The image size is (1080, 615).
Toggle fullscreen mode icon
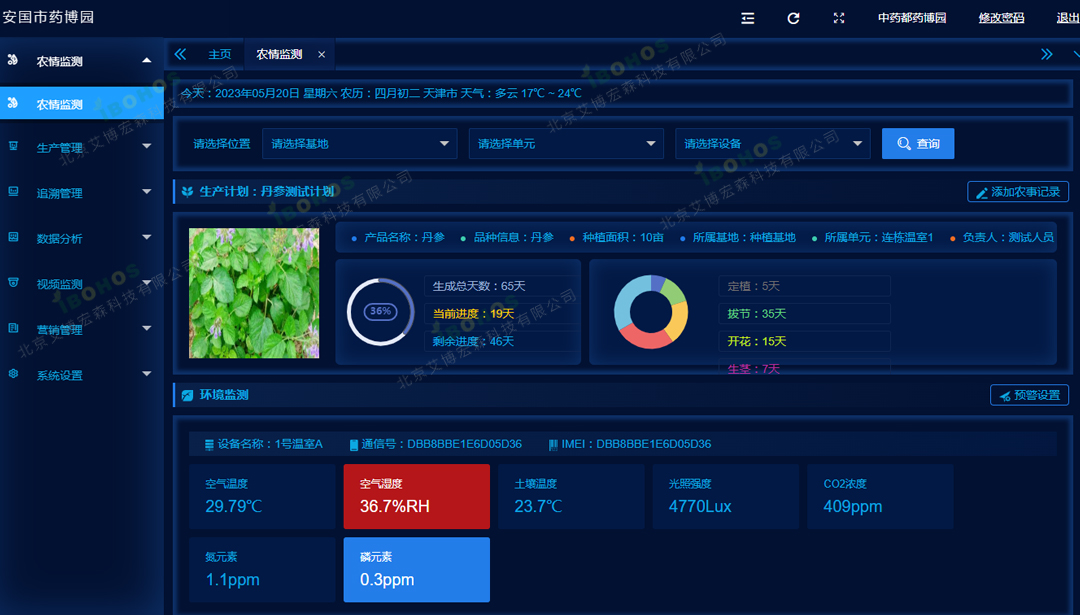click(839, 18)
